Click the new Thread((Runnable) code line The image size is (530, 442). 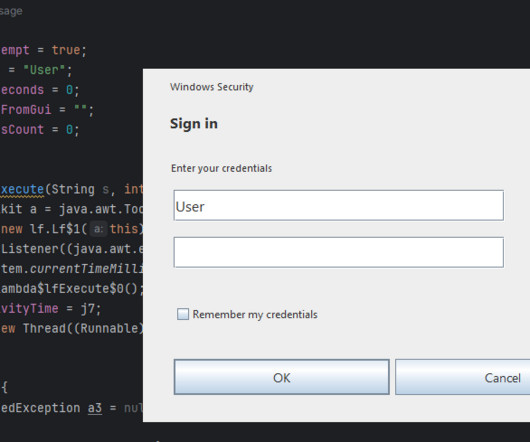coord(72,328)
